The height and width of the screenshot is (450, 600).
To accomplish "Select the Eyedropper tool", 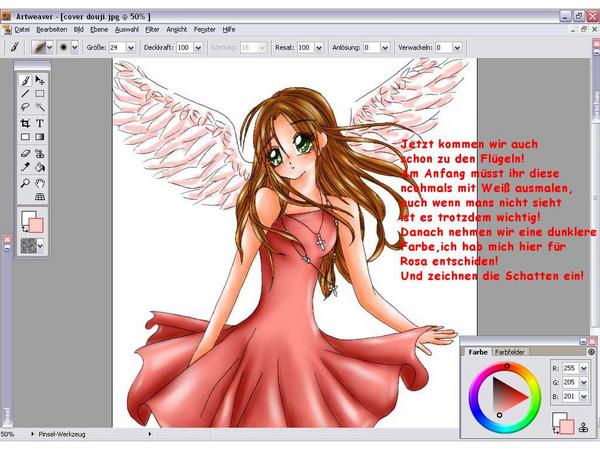I will pyautogui.click(x=25, y=167).
